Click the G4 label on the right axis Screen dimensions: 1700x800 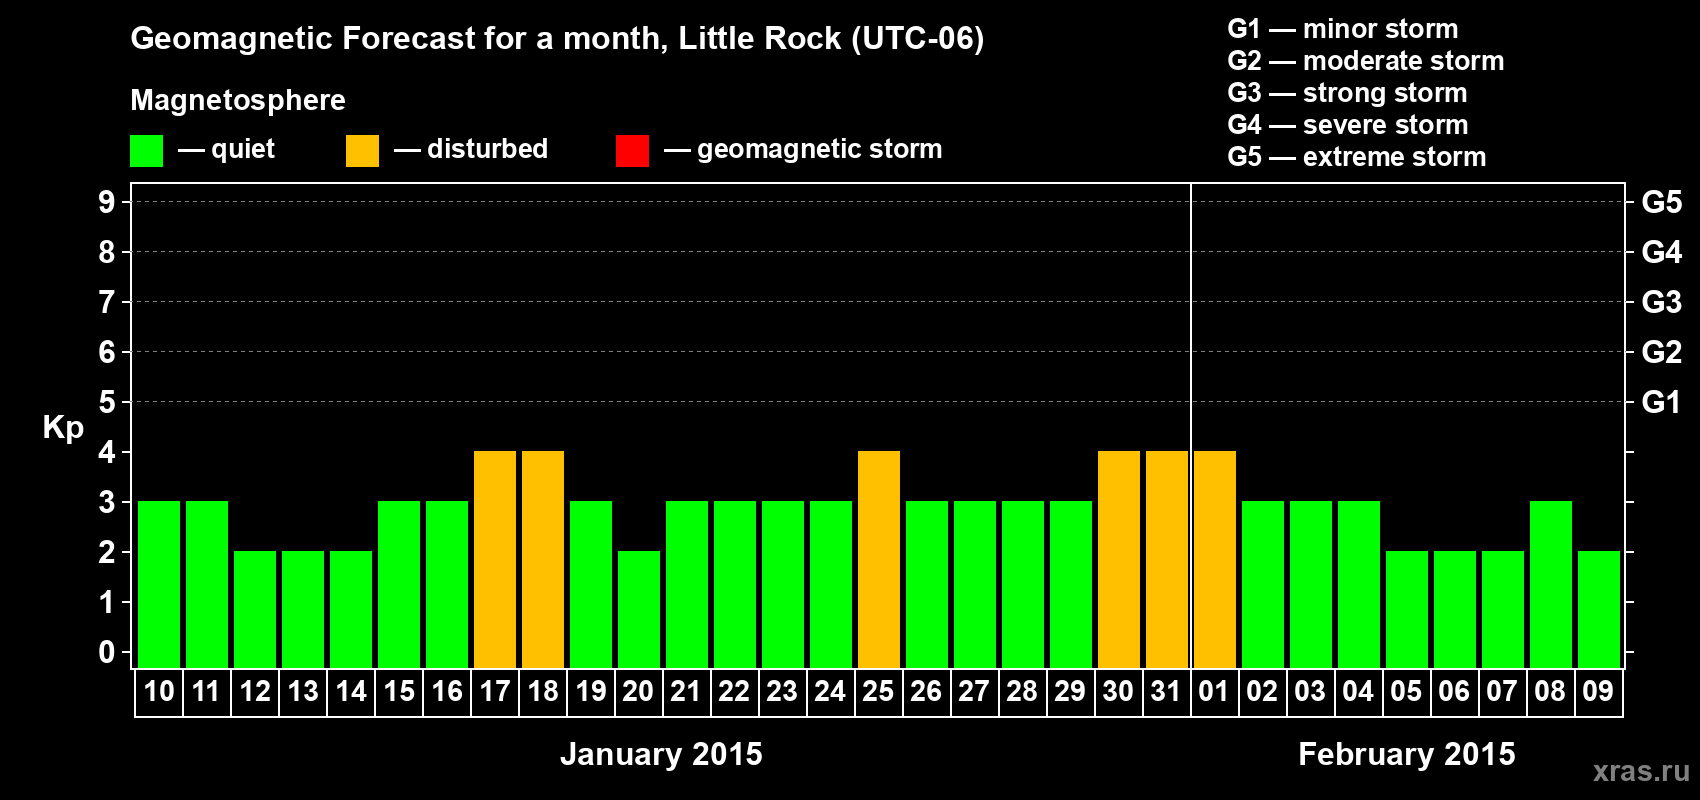tap(1662, 252)
